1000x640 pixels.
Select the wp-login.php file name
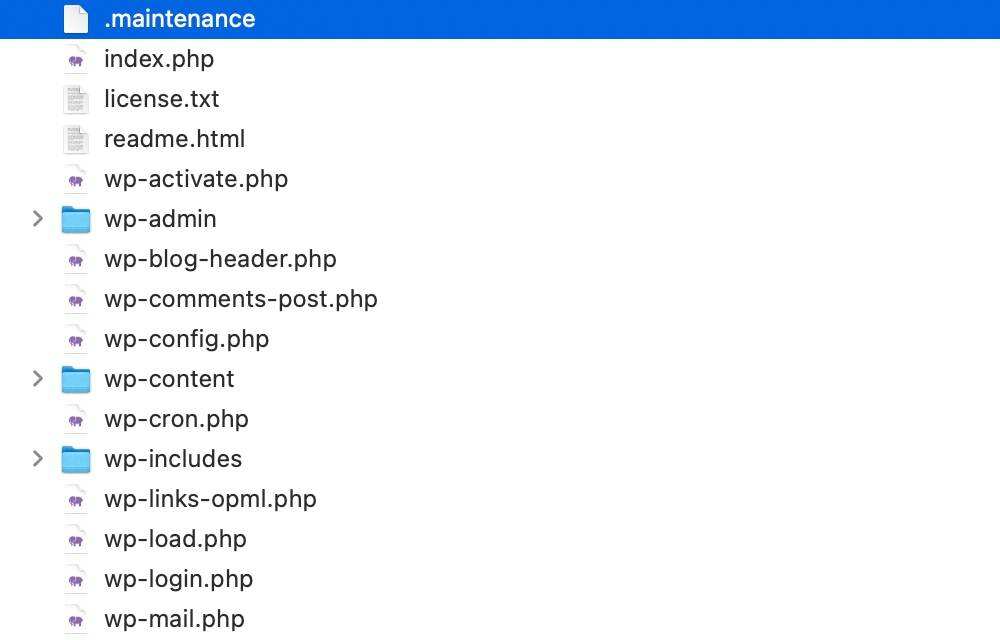point(179,579)
